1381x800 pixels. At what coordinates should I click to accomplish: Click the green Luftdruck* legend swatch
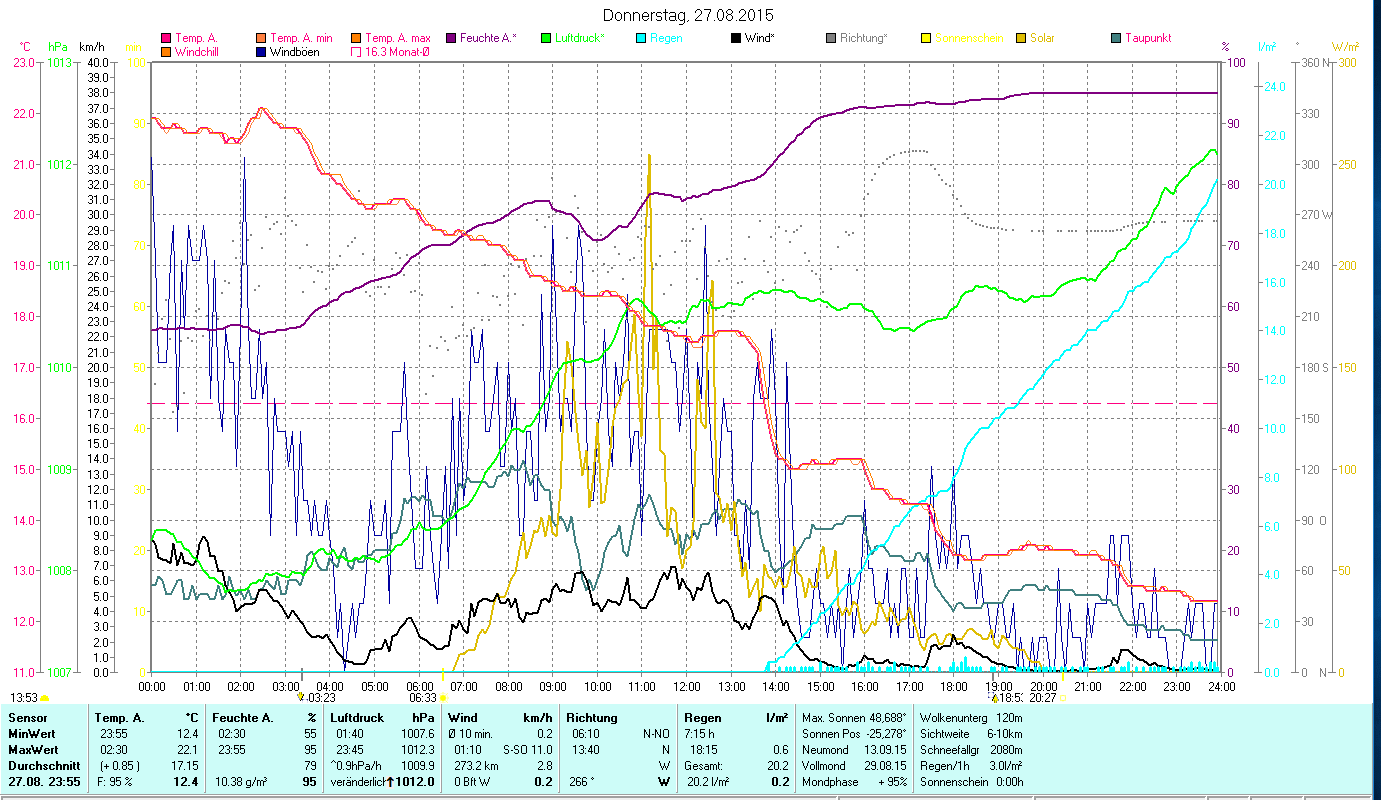[547, 38]
